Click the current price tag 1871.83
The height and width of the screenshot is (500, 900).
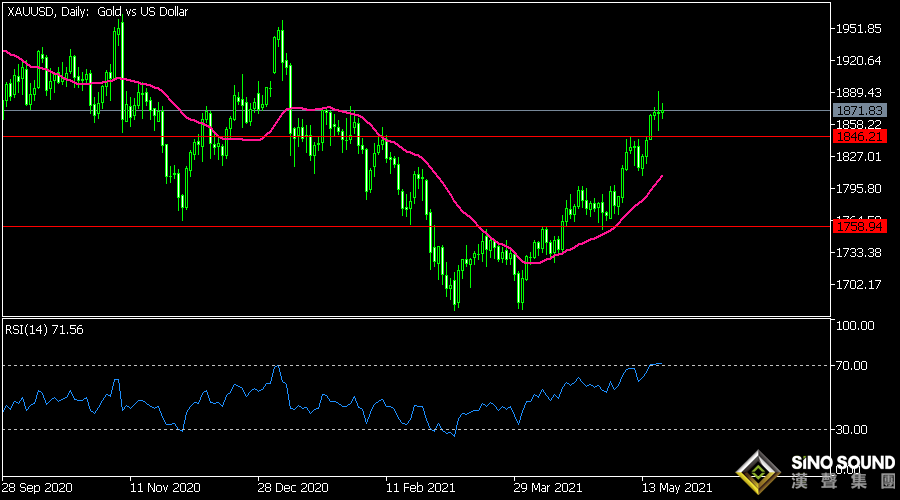pyautogui.click(x=859, y=110)
